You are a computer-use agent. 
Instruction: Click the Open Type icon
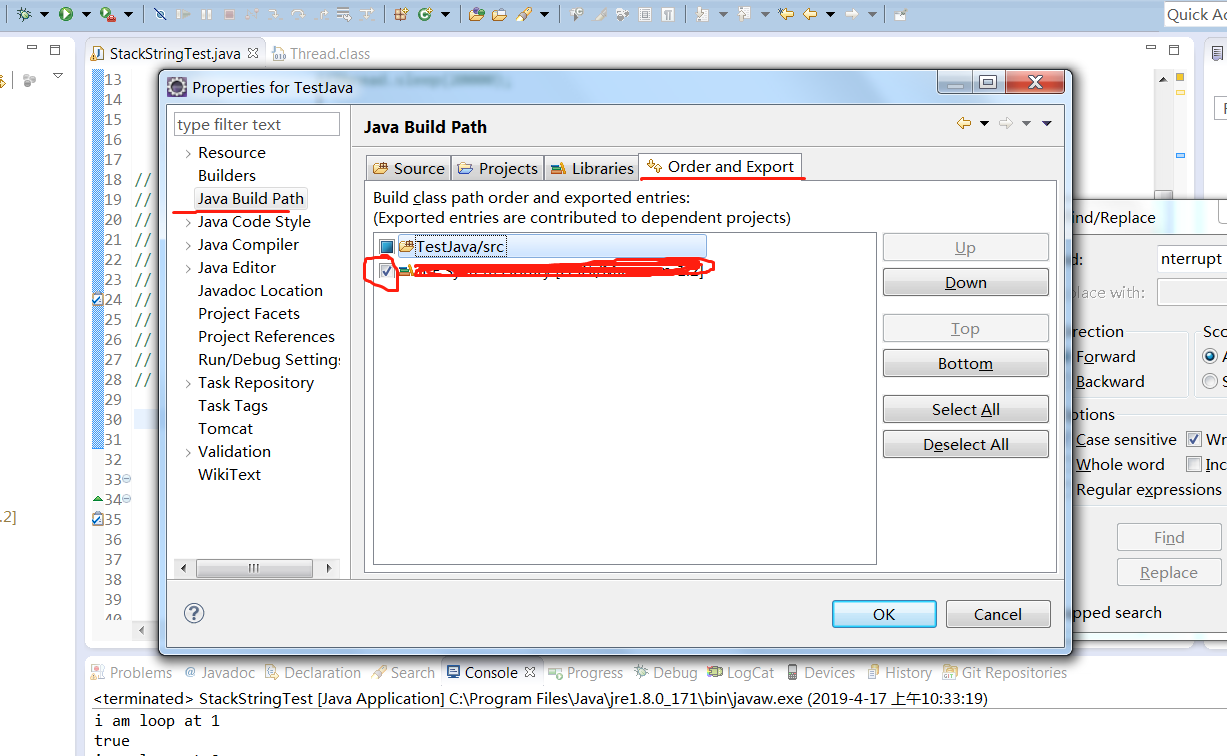476,14
